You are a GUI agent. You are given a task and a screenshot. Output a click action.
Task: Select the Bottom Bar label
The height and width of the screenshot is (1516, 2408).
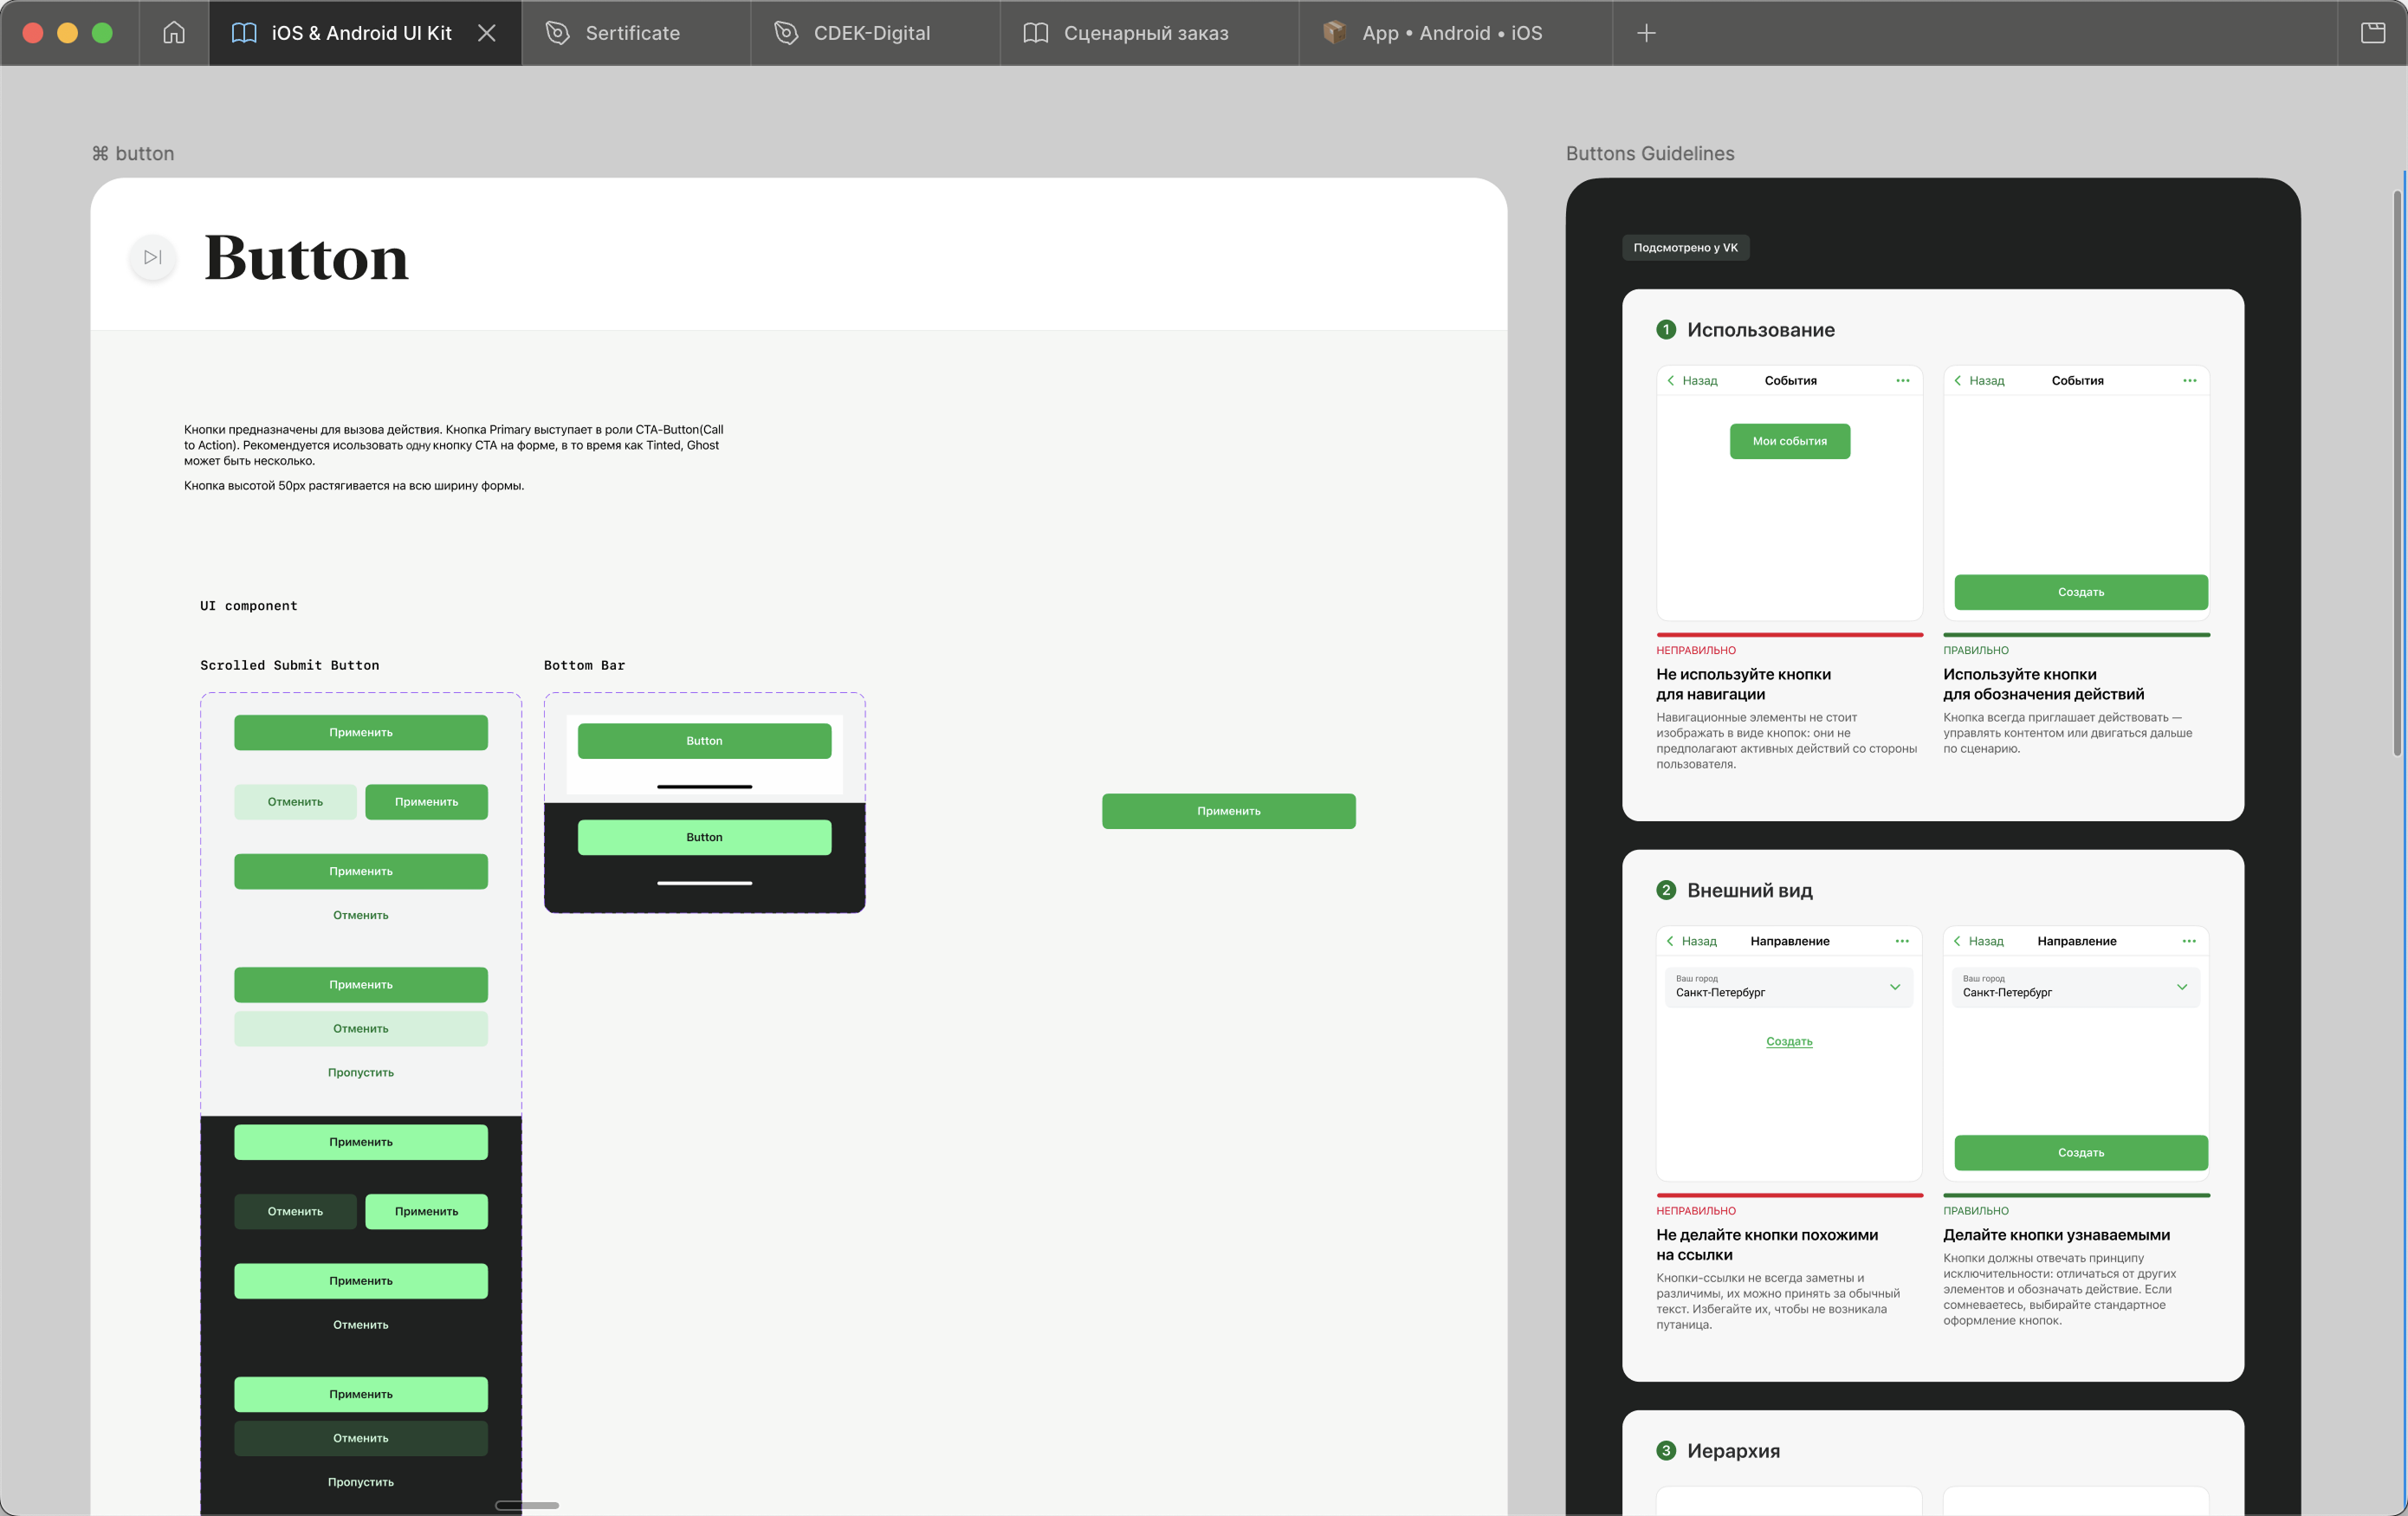pos(584,665)
